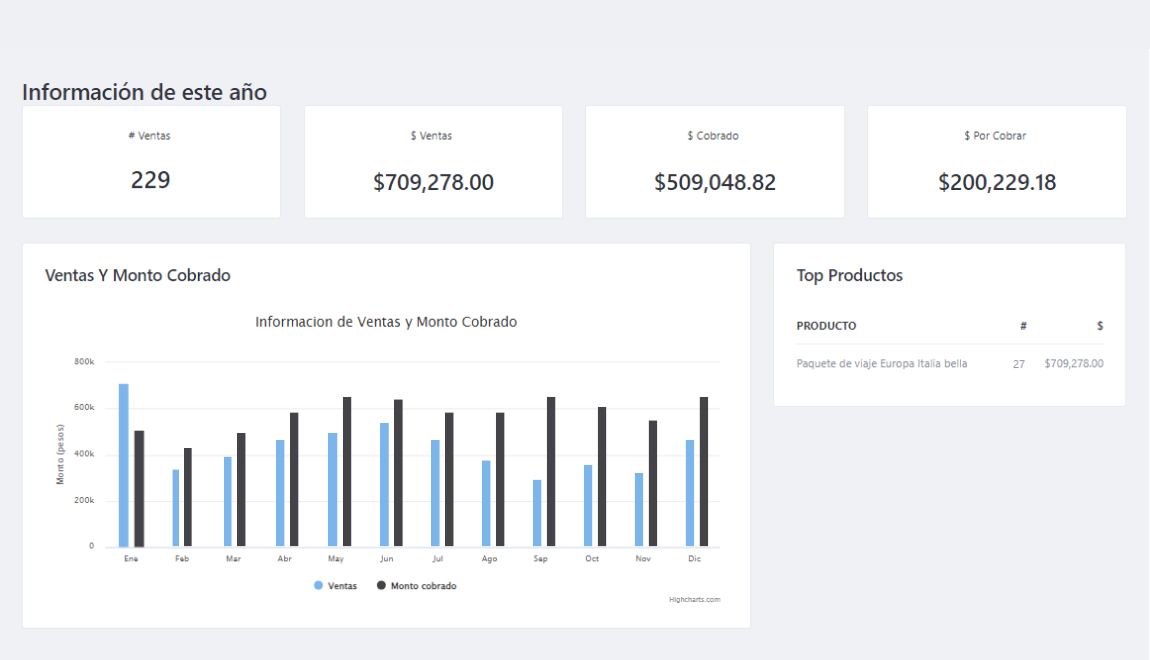The width and height of the screenshot is (1150, 660).
Task: Click the value 27 in the product row
Action: [x=1018, y=364]
